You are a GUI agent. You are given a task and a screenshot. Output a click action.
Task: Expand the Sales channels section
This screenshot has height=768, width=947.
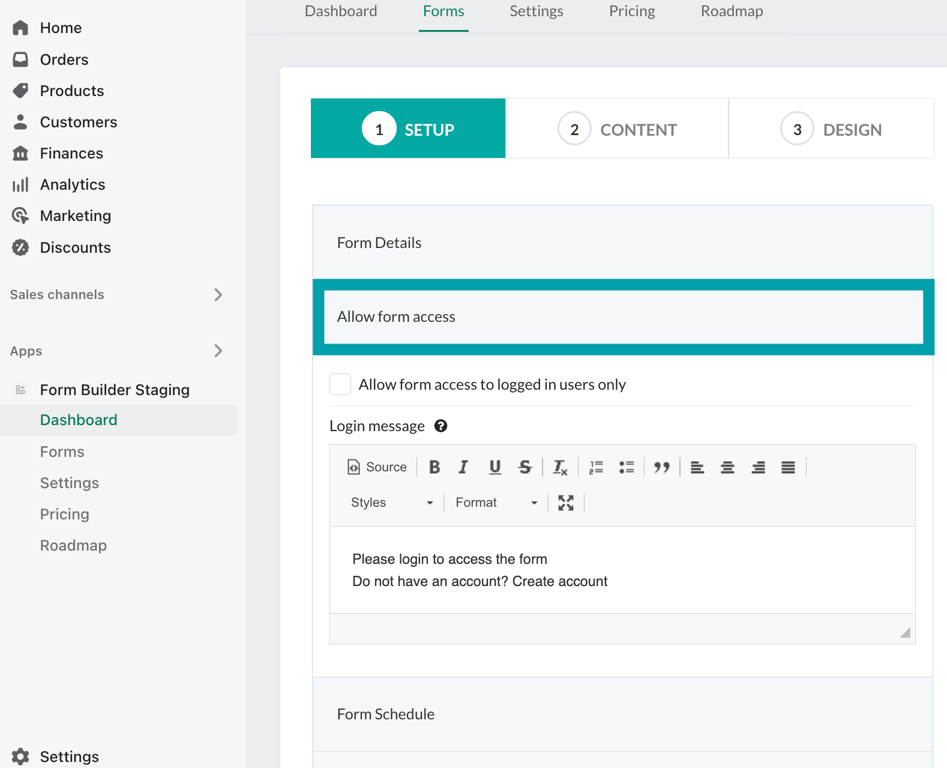[x=218, y=295]
